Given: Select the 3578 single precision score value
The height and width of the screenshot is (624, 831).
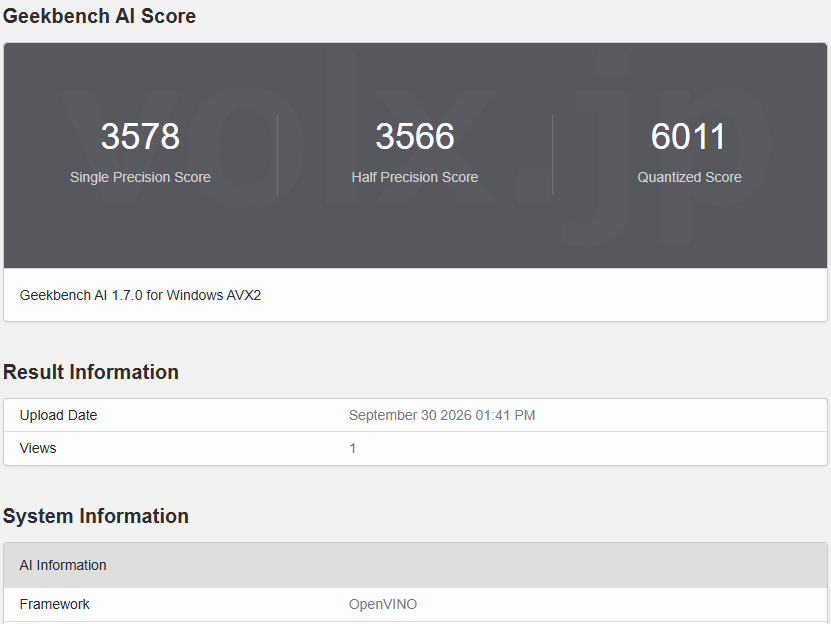Looking at the screenshot, I should (x=140, y=137).
